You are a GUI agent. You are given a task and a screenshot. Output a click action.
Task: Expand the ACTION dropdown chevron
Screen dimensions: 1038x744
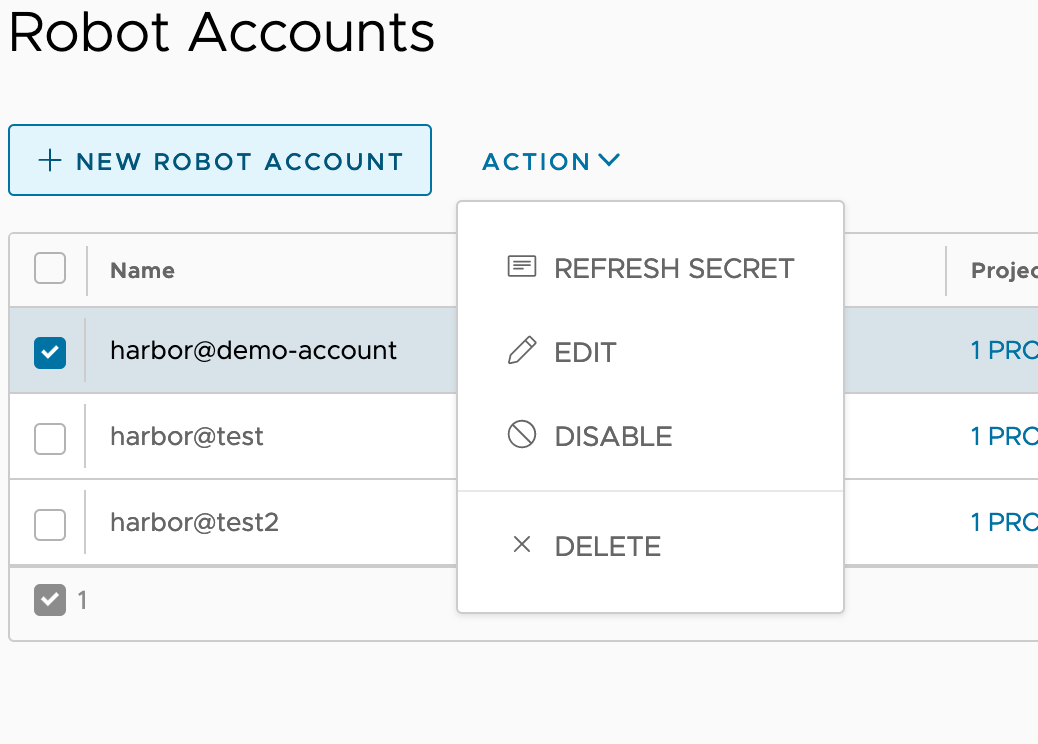[x=610, y=160]
